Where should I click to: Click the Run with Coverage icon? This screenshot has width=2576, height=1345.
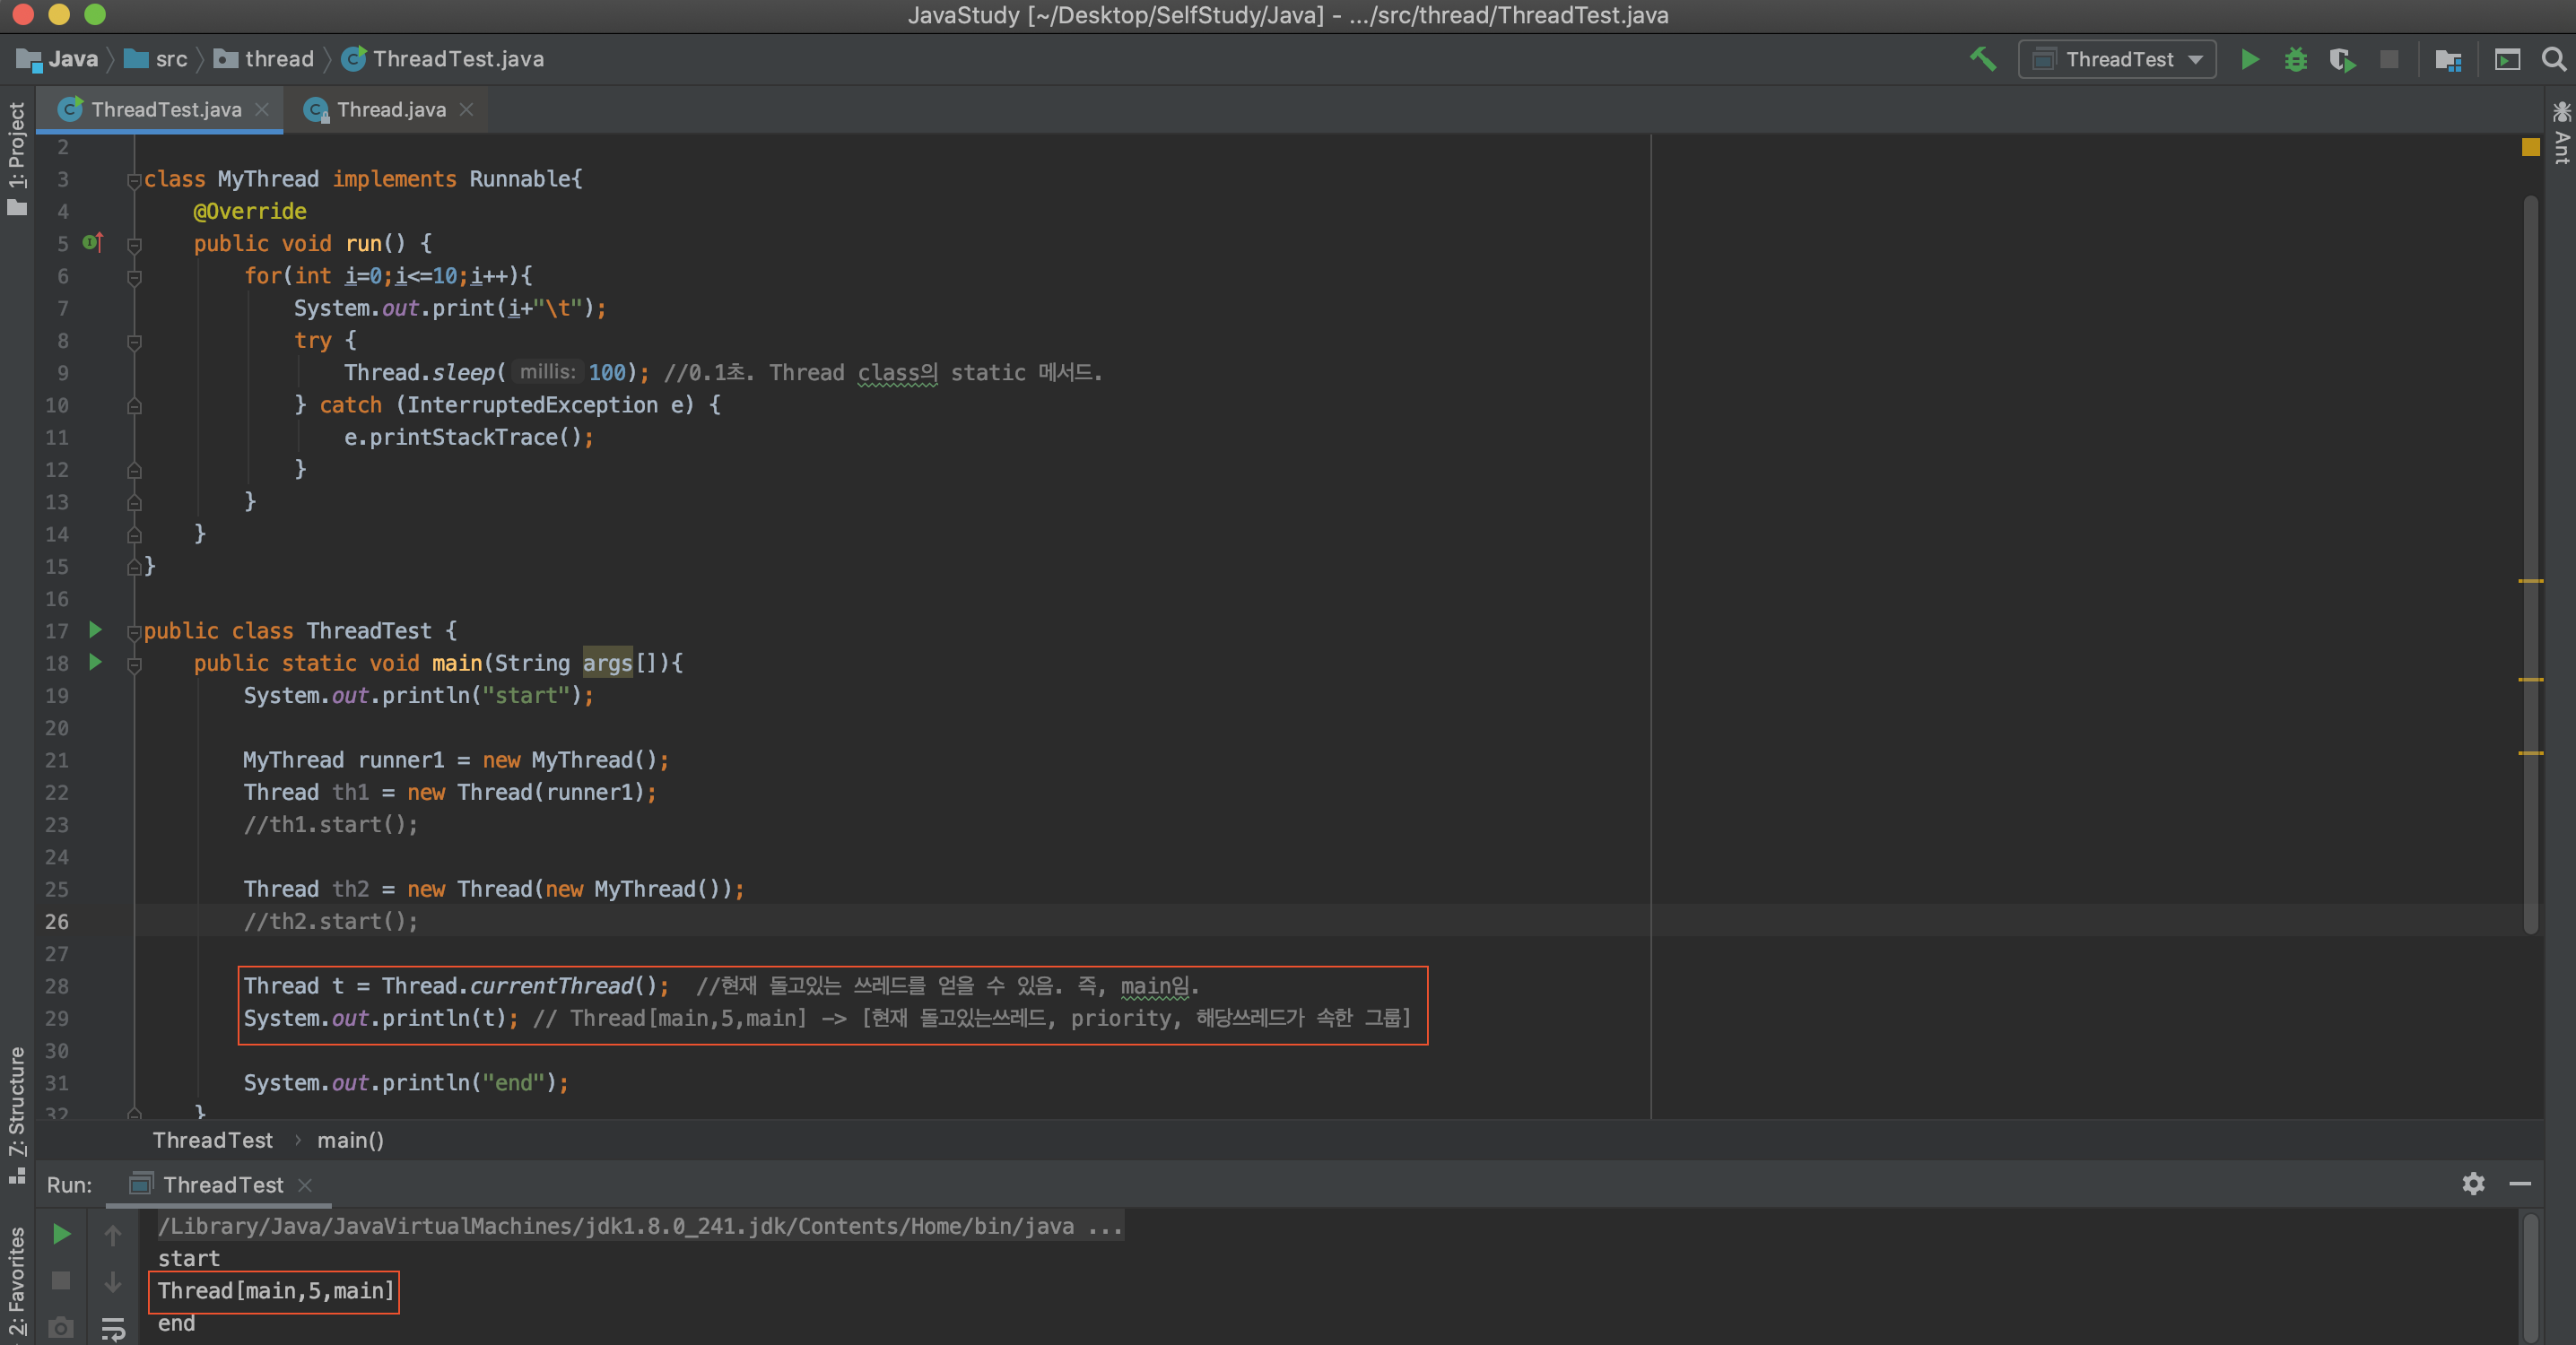pyautogui.click(x=2341, y=59)
